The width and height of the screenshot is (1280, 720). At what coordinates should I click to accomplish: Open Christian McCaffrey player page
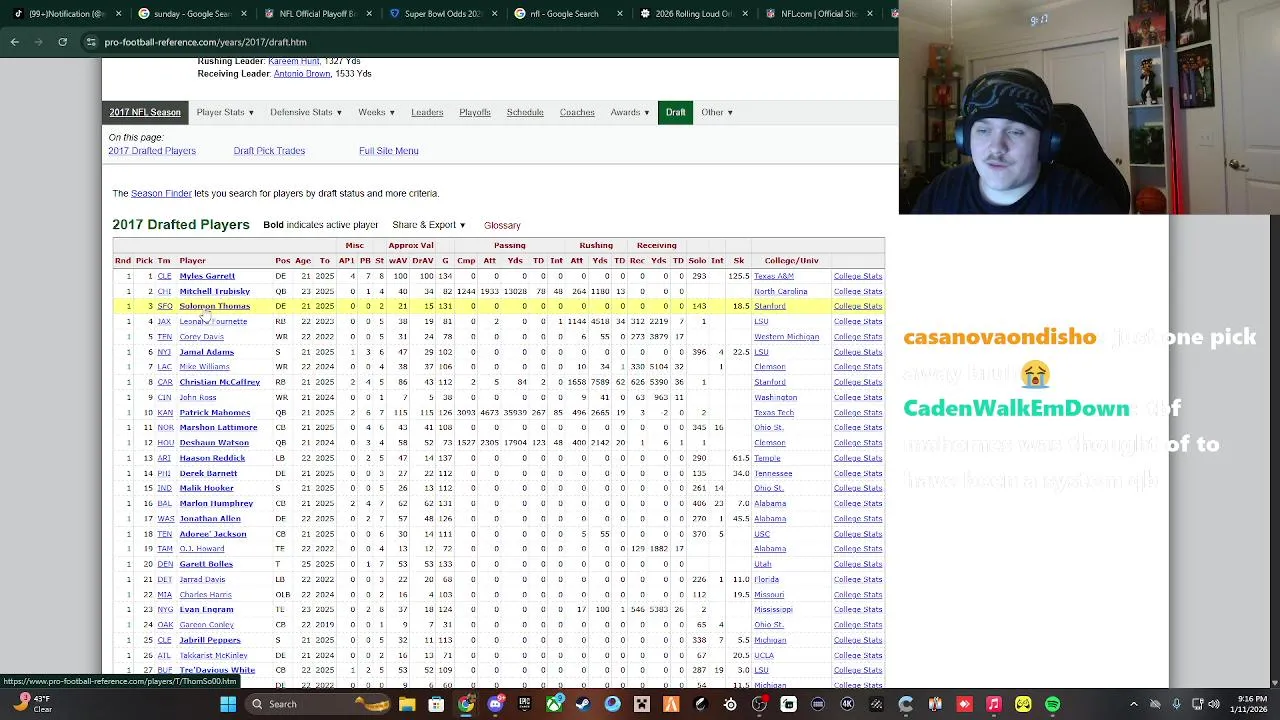(219, 382)
